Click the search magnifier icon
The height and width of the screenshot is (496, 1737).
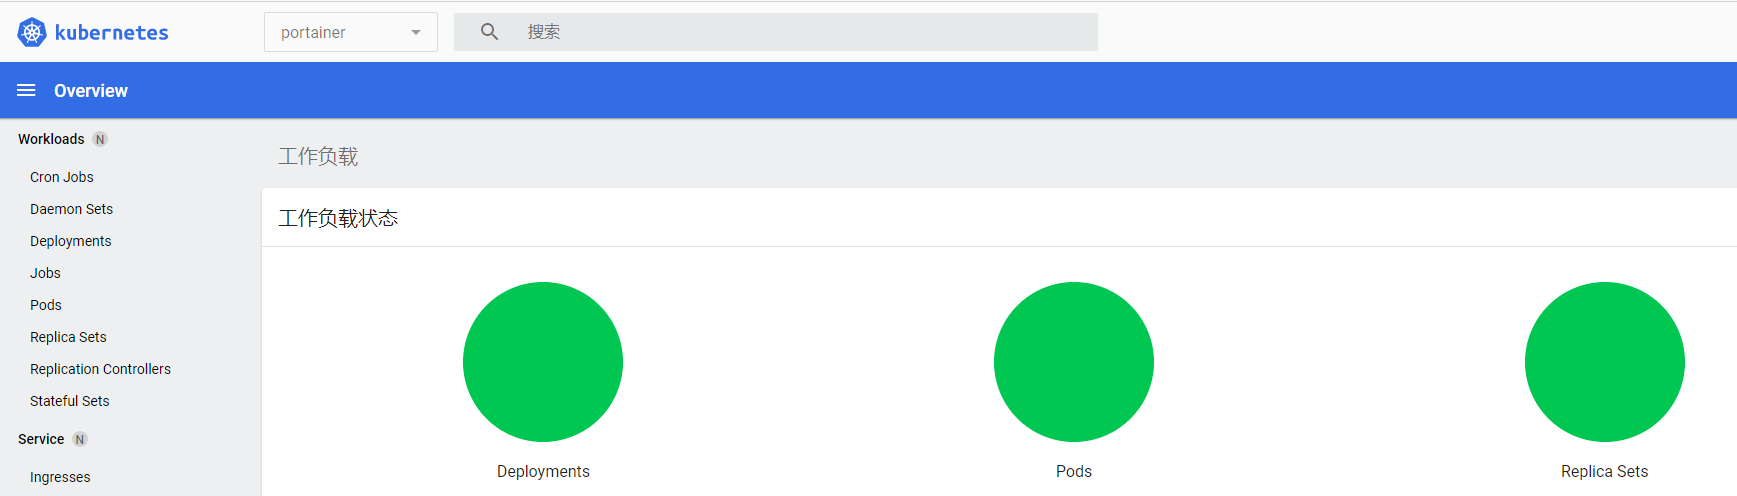point(489,32)
